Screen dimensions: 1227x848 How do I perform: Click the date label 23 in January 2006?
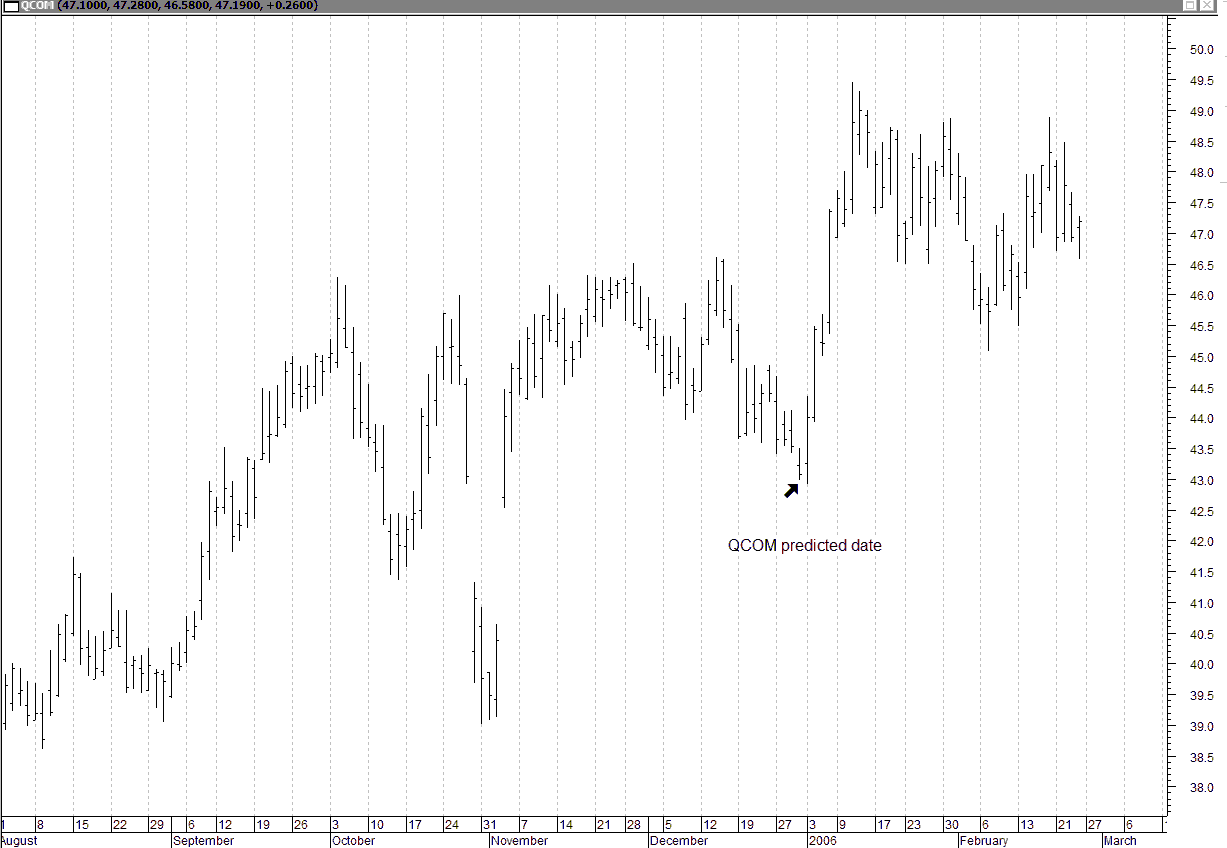914,825
